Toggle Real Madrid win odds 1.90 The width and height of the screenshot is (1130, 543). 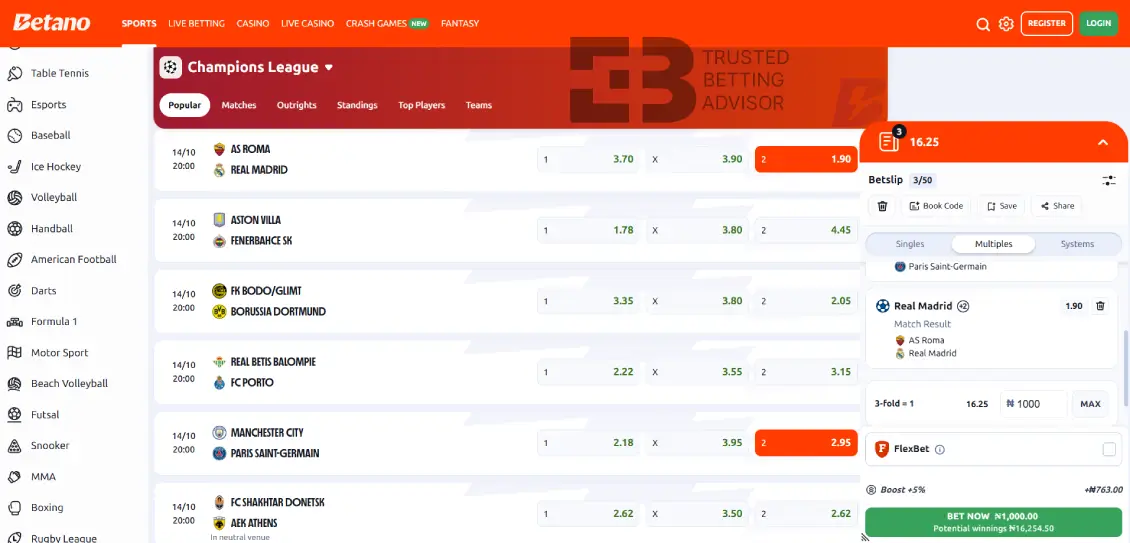click(x=806, y=159)
